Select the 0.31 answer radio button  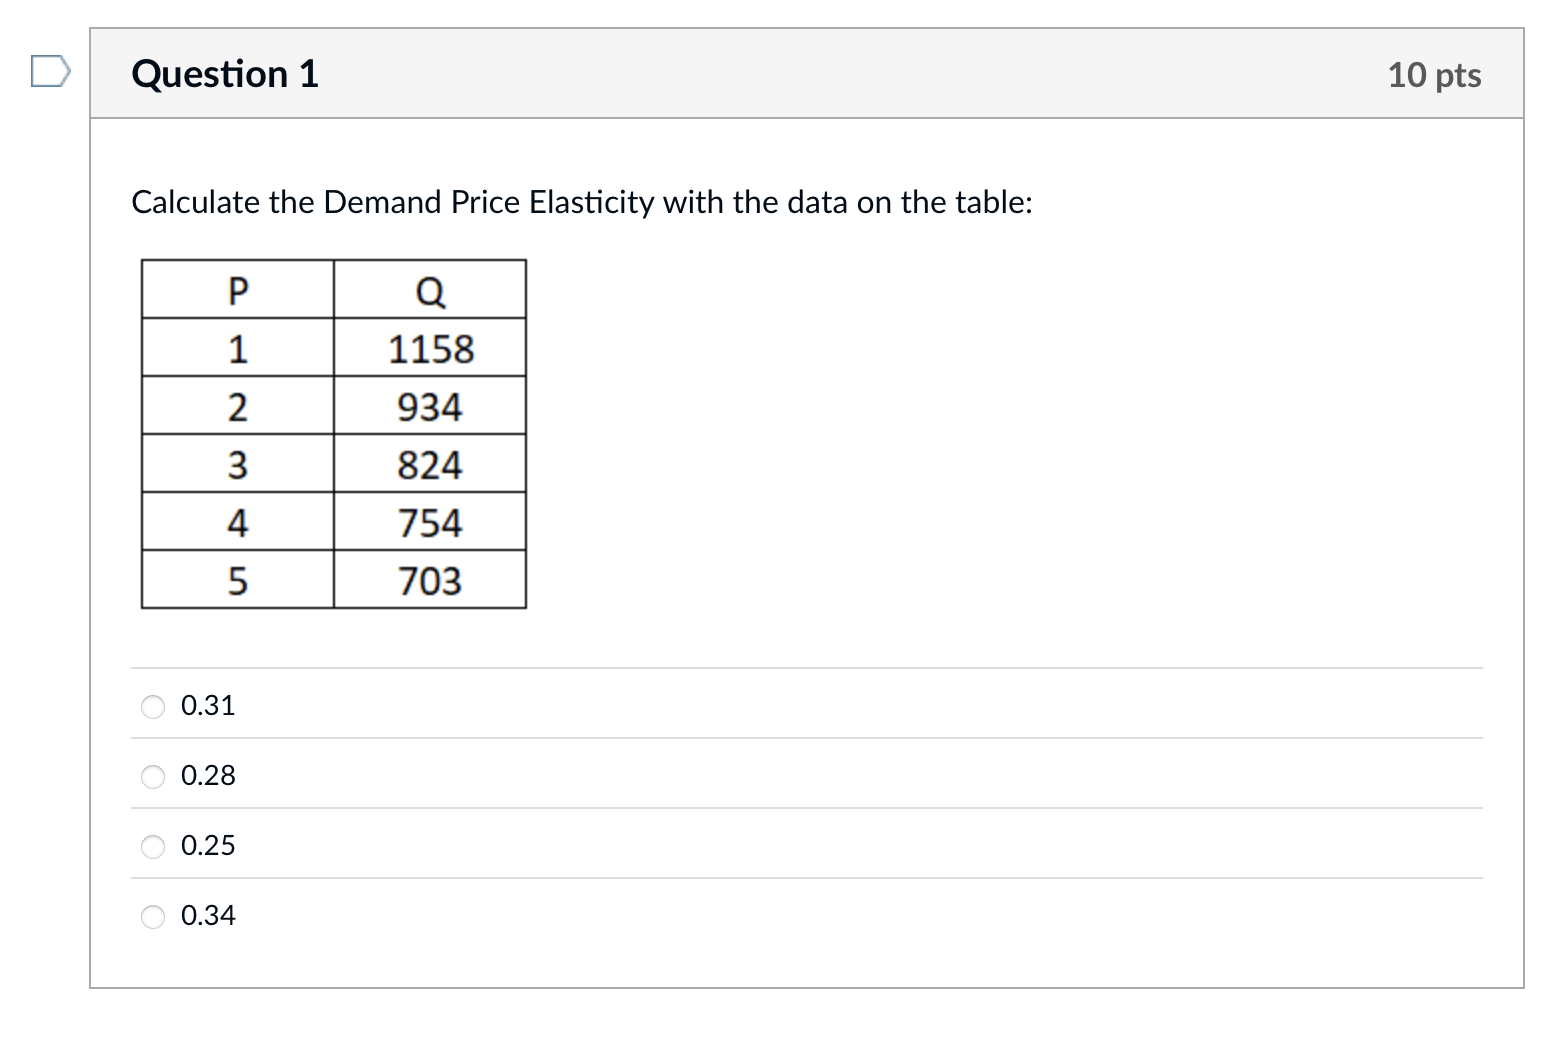[153, 706]
